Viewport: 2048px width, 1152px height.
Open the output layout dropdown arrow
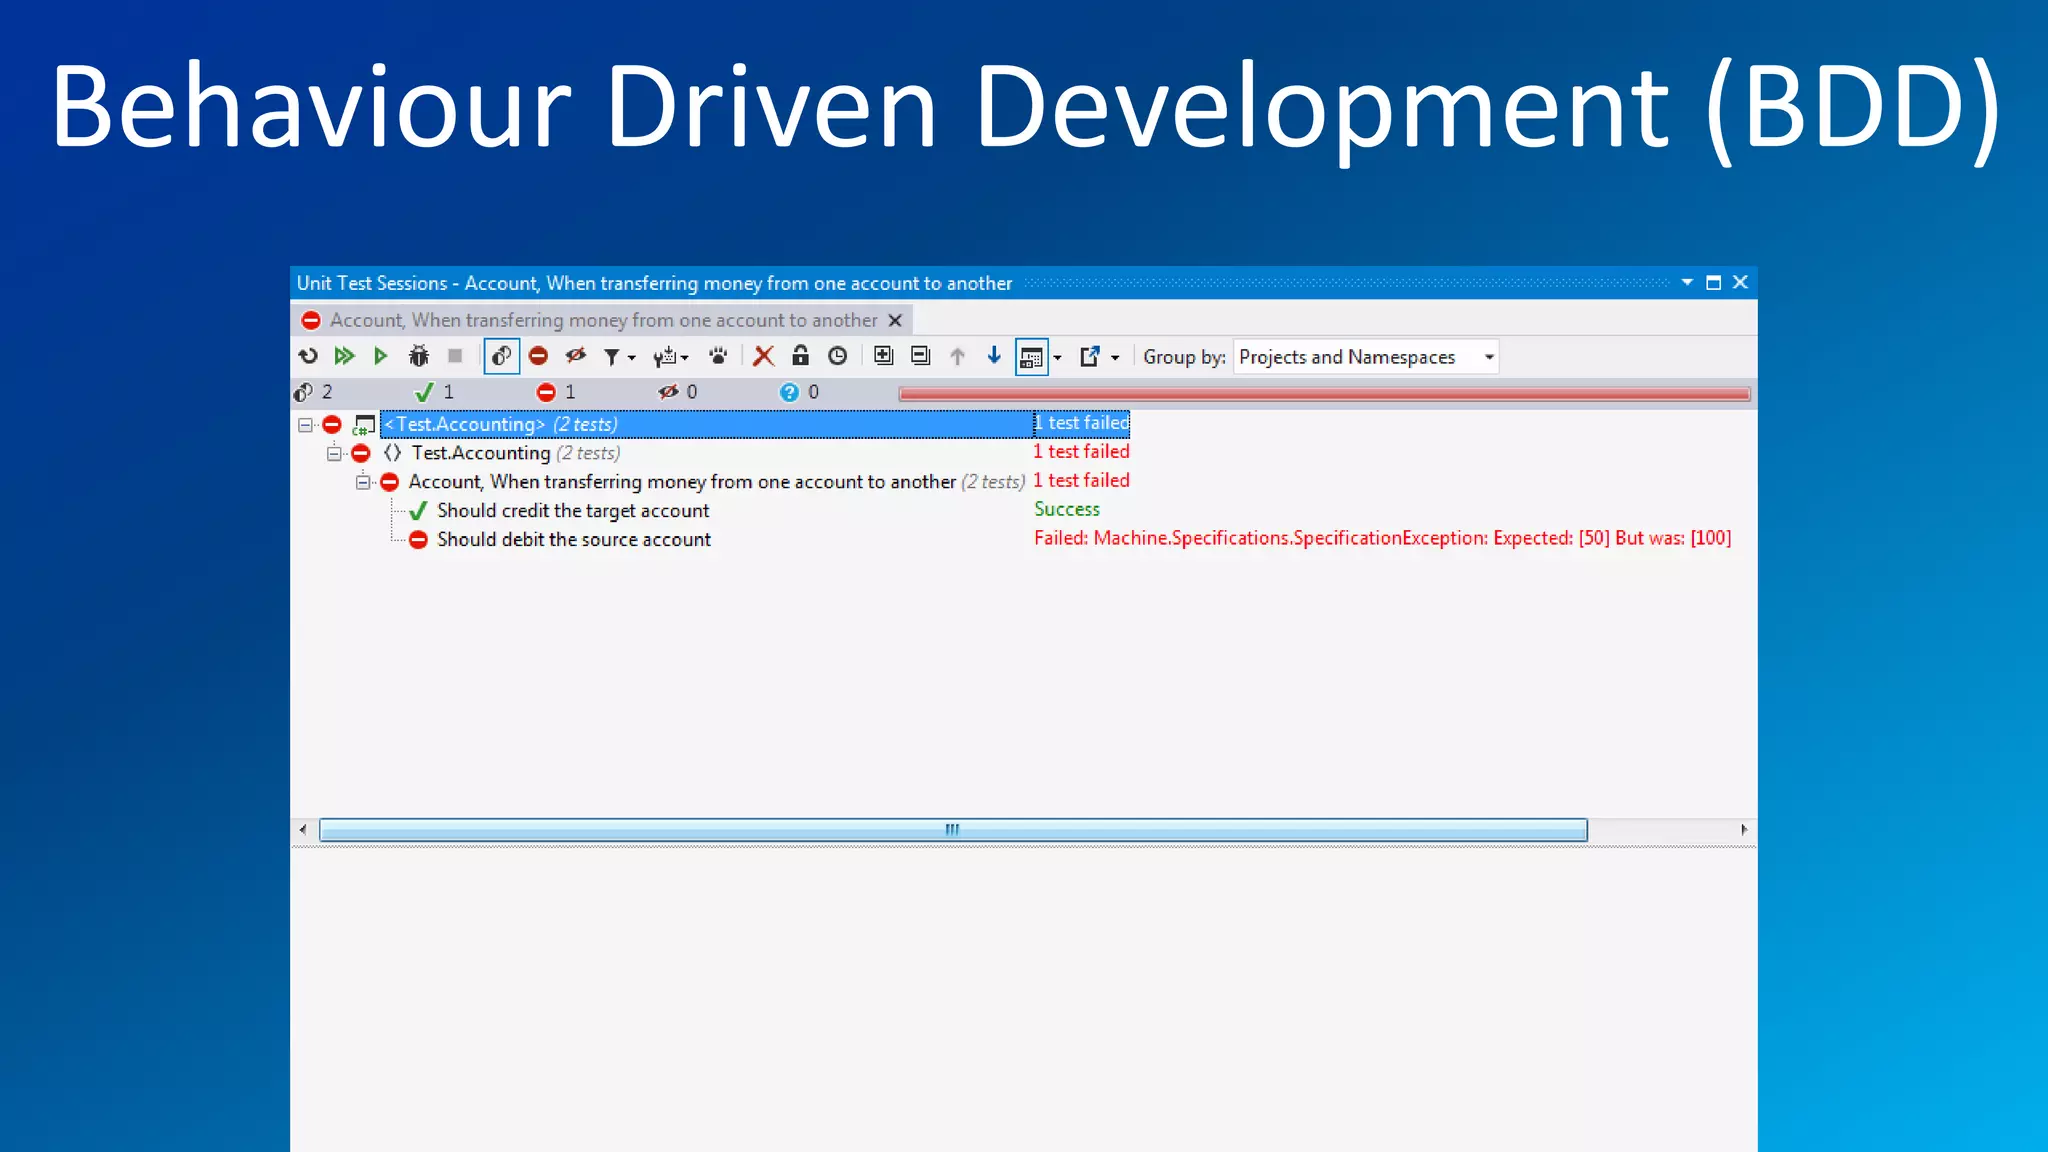(x=1058, y=358)
